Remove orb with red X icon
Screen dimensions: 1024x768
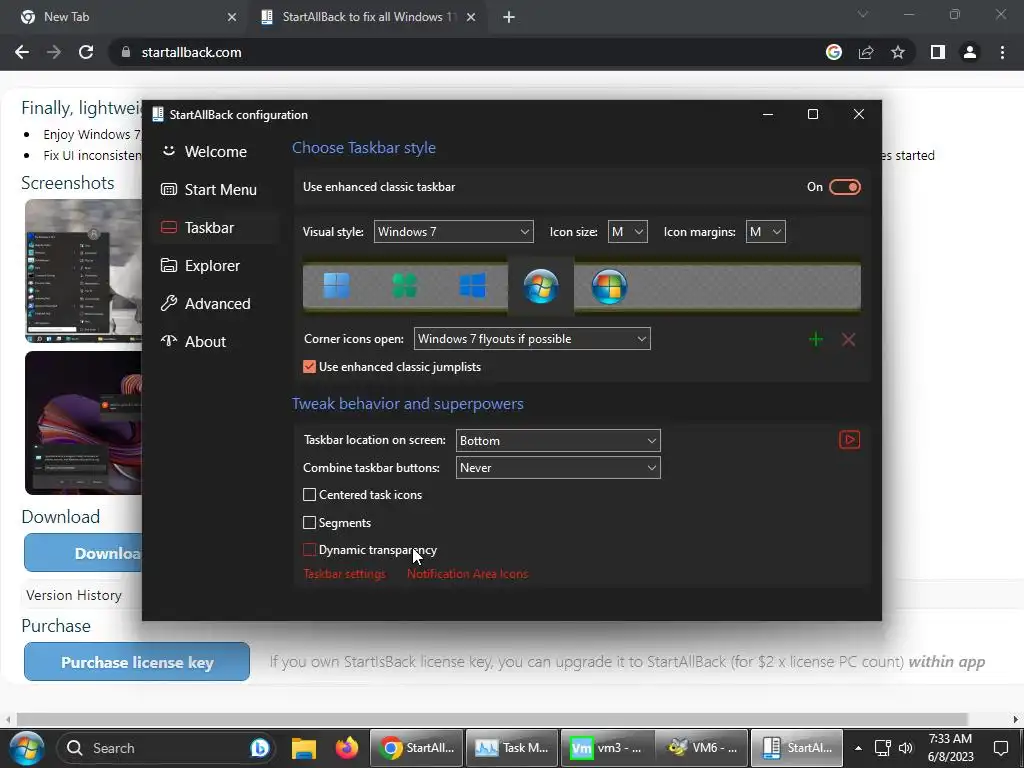[848, 339]
